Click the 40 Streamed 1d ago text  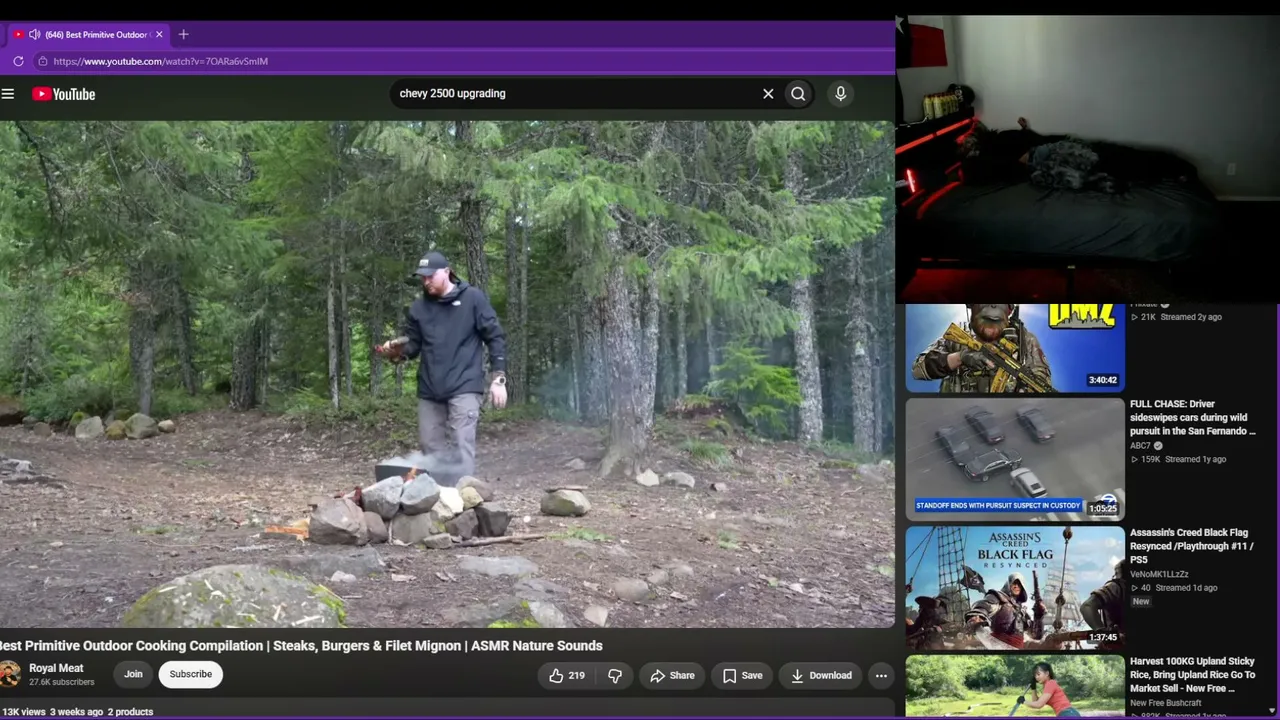point(1174,588)
